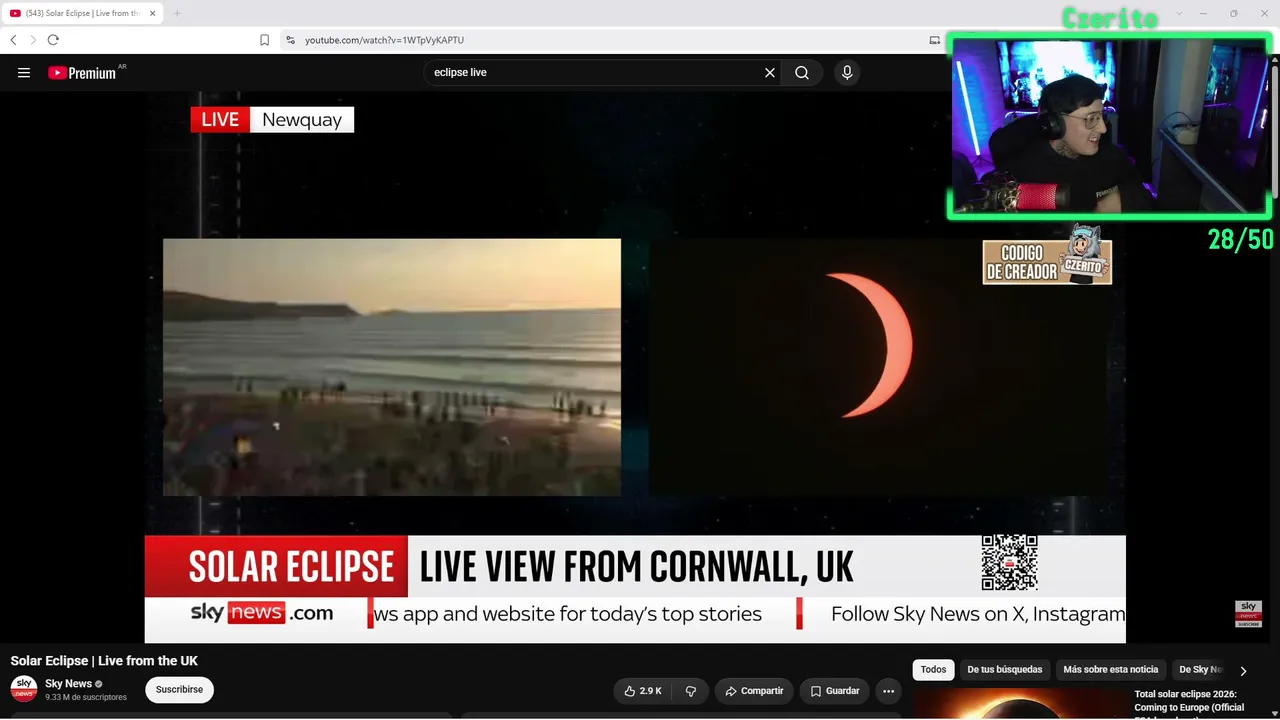Reload the YouTube page

coord(53,40)
